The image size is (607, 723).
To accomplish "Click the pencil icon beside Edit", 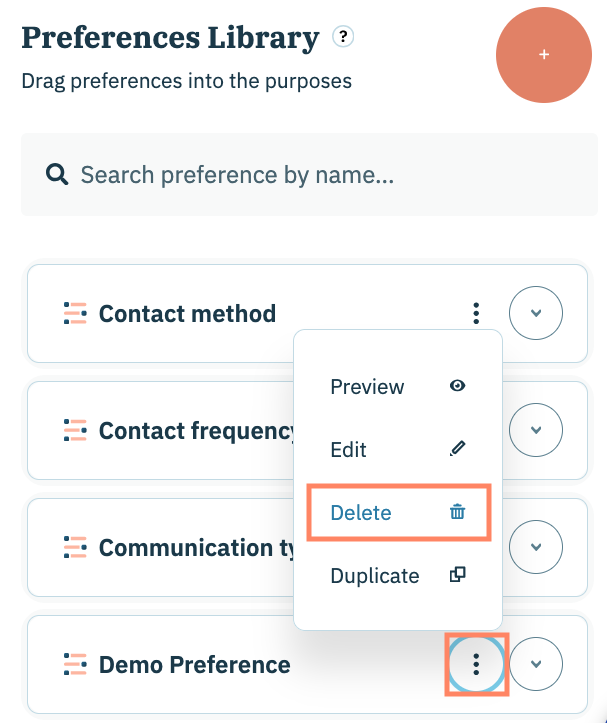I will click(x=457, y=449).
